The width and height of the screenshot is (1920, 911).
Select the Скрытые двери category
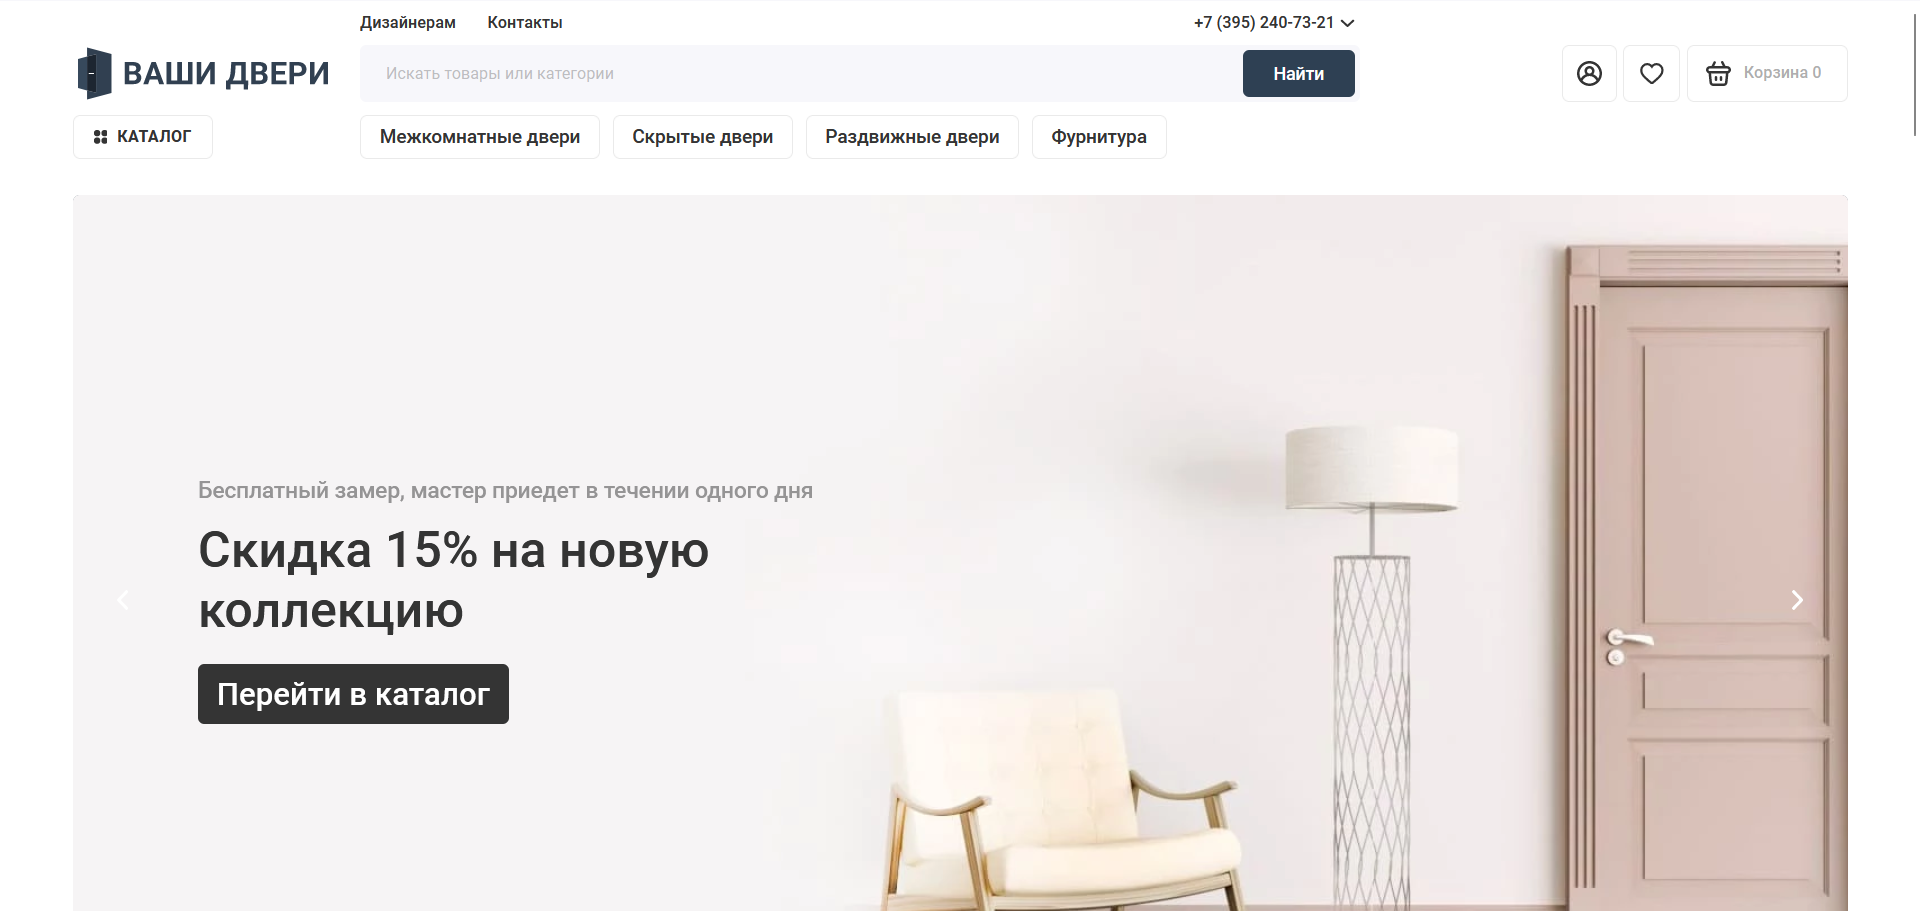click(x=703, y=137)
